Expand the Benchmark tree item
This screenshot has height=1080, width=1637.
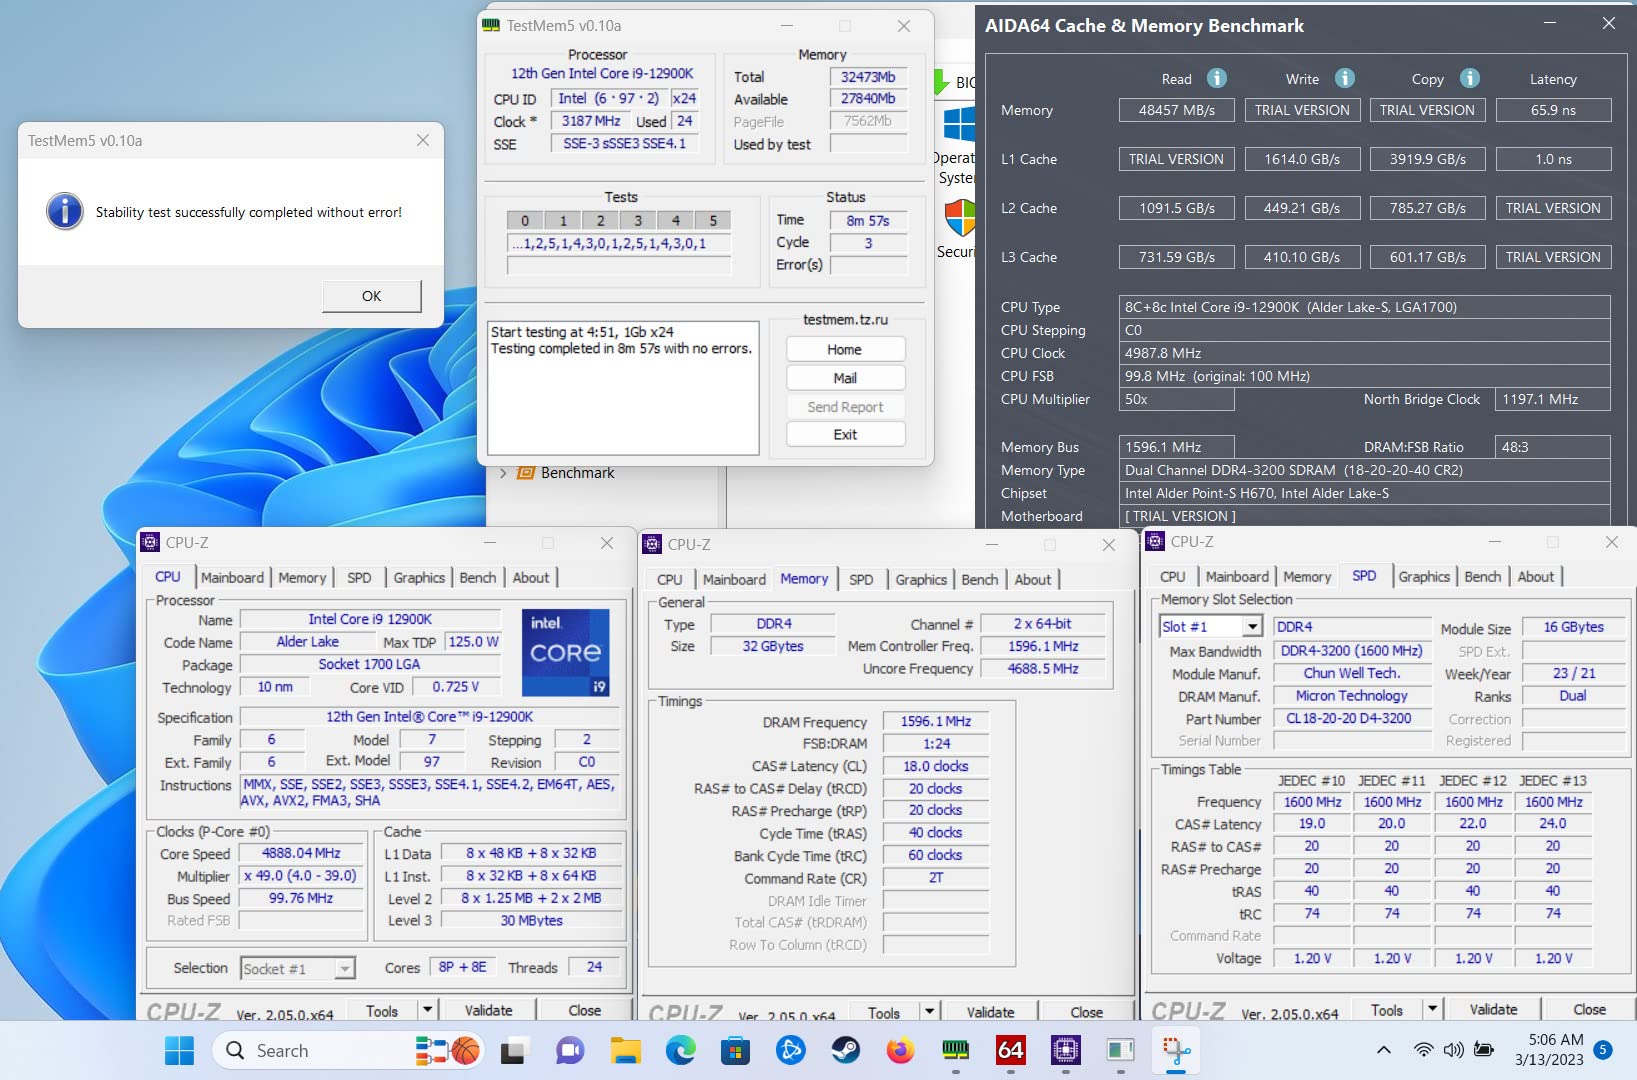click(503, 473)
